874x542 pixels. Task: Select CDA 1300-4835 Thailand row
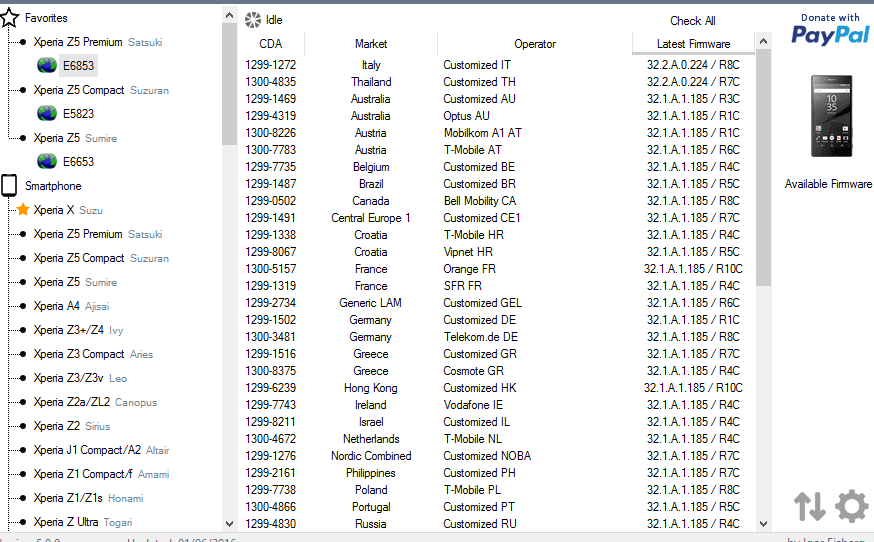coord(497,81)
